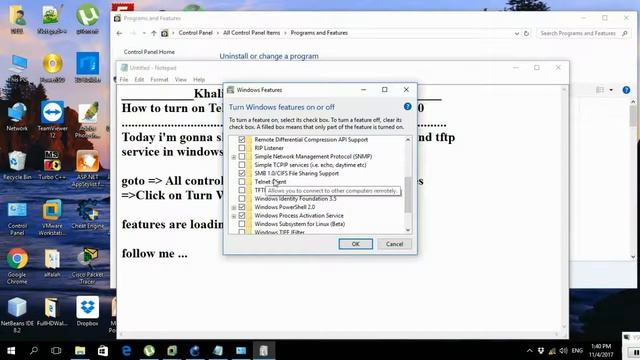Open the Dropbox desktop shortcut
The height and width of the screenshot is (360, 640).
[x=87, y=312]
